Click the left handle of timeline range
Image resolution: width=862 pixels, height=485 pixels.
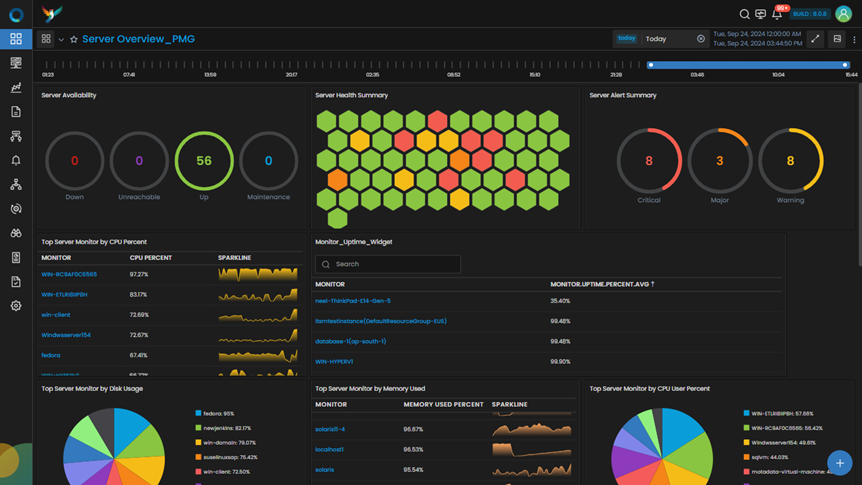pyautogui.click(x=651, y=65)
